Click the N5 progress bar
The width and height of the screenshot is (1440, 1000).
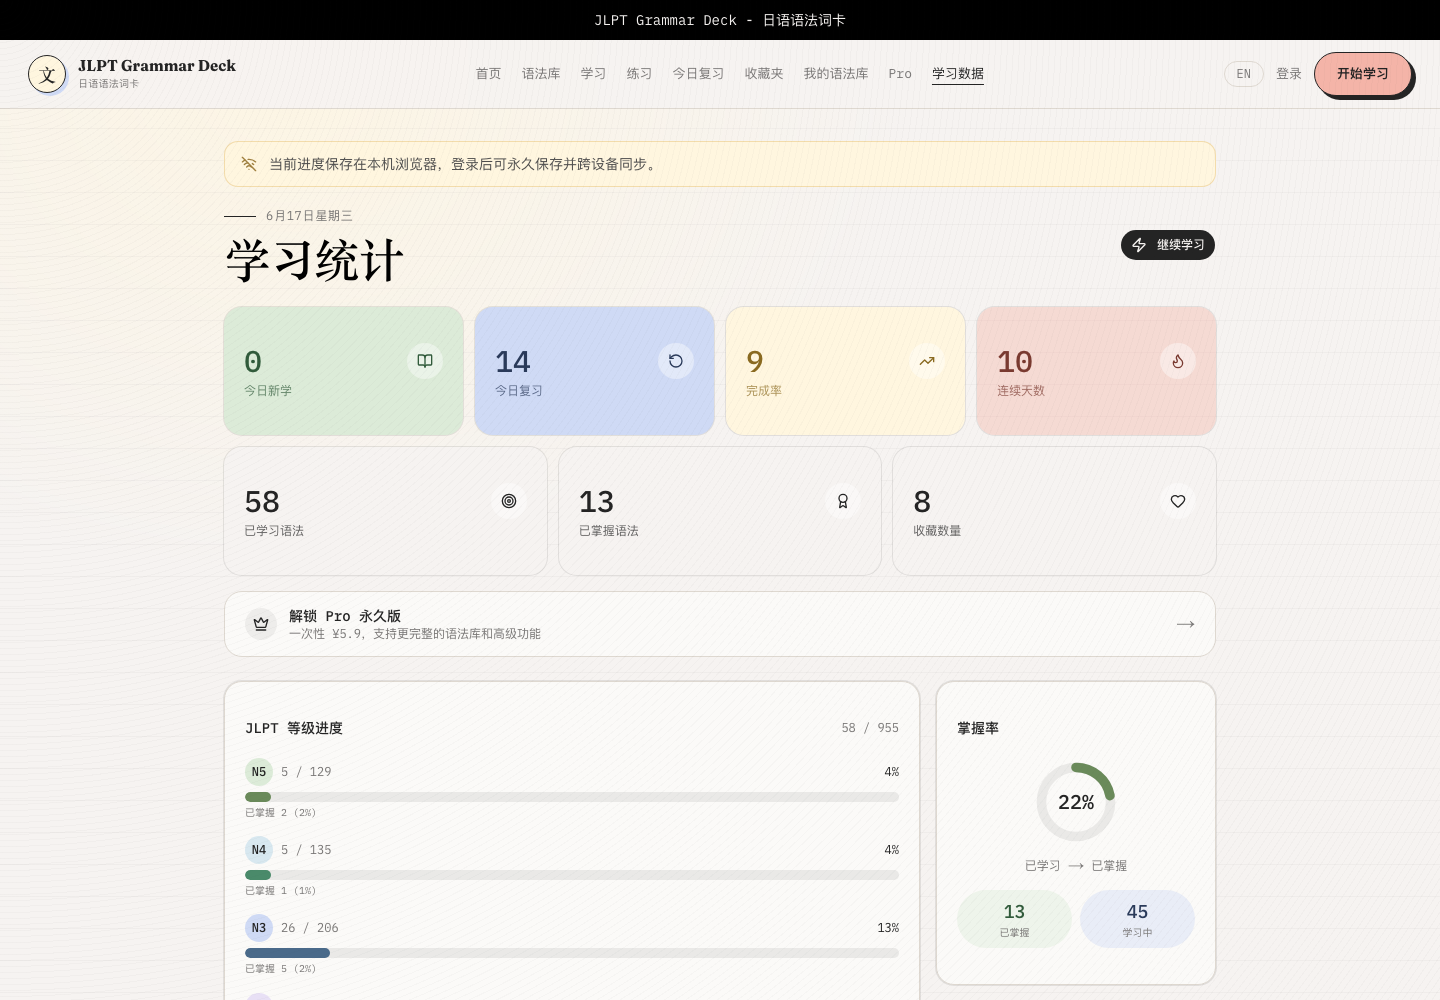click(572, 797)
